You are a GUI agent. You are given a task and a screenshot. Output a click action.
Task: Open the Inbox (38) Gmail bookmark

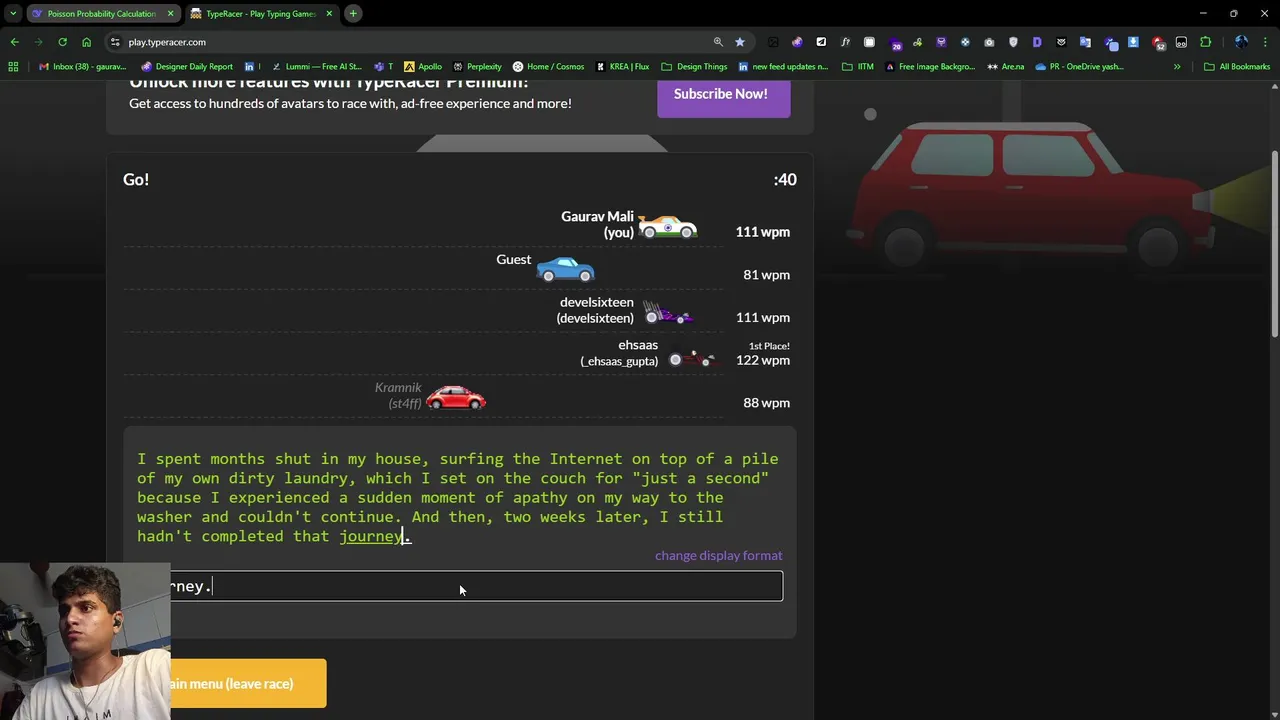tap(82, 67)
